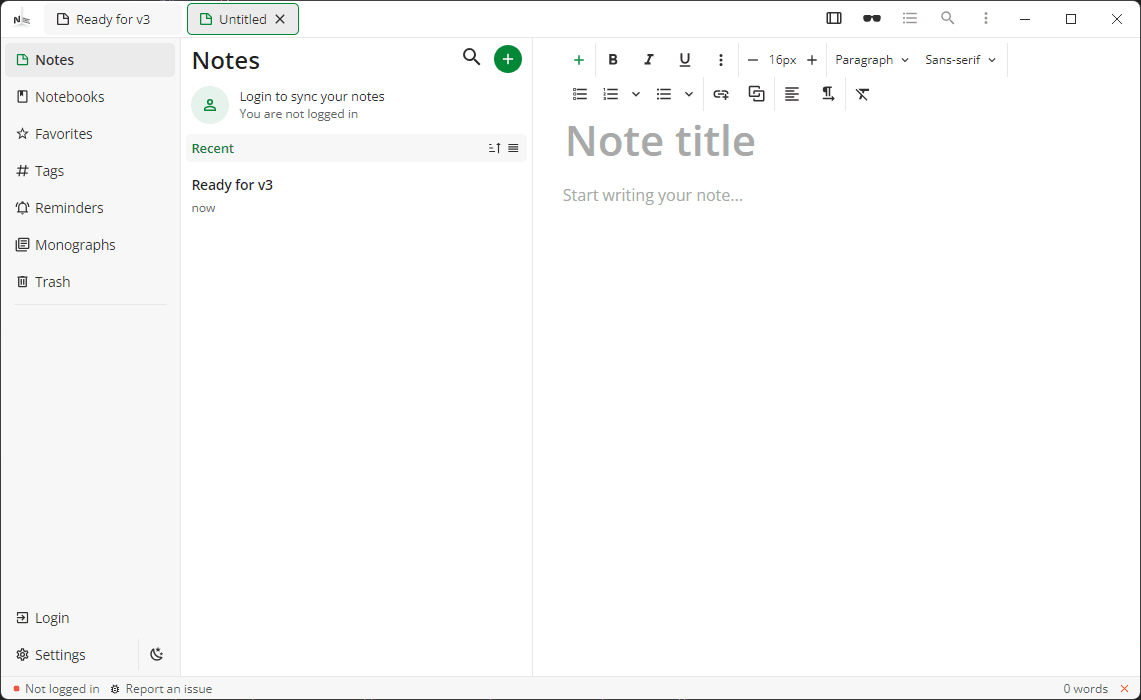Screen dimensions: 1141x700
Task: Toggle underline formatting on
Action: click(x=685, y=59)
